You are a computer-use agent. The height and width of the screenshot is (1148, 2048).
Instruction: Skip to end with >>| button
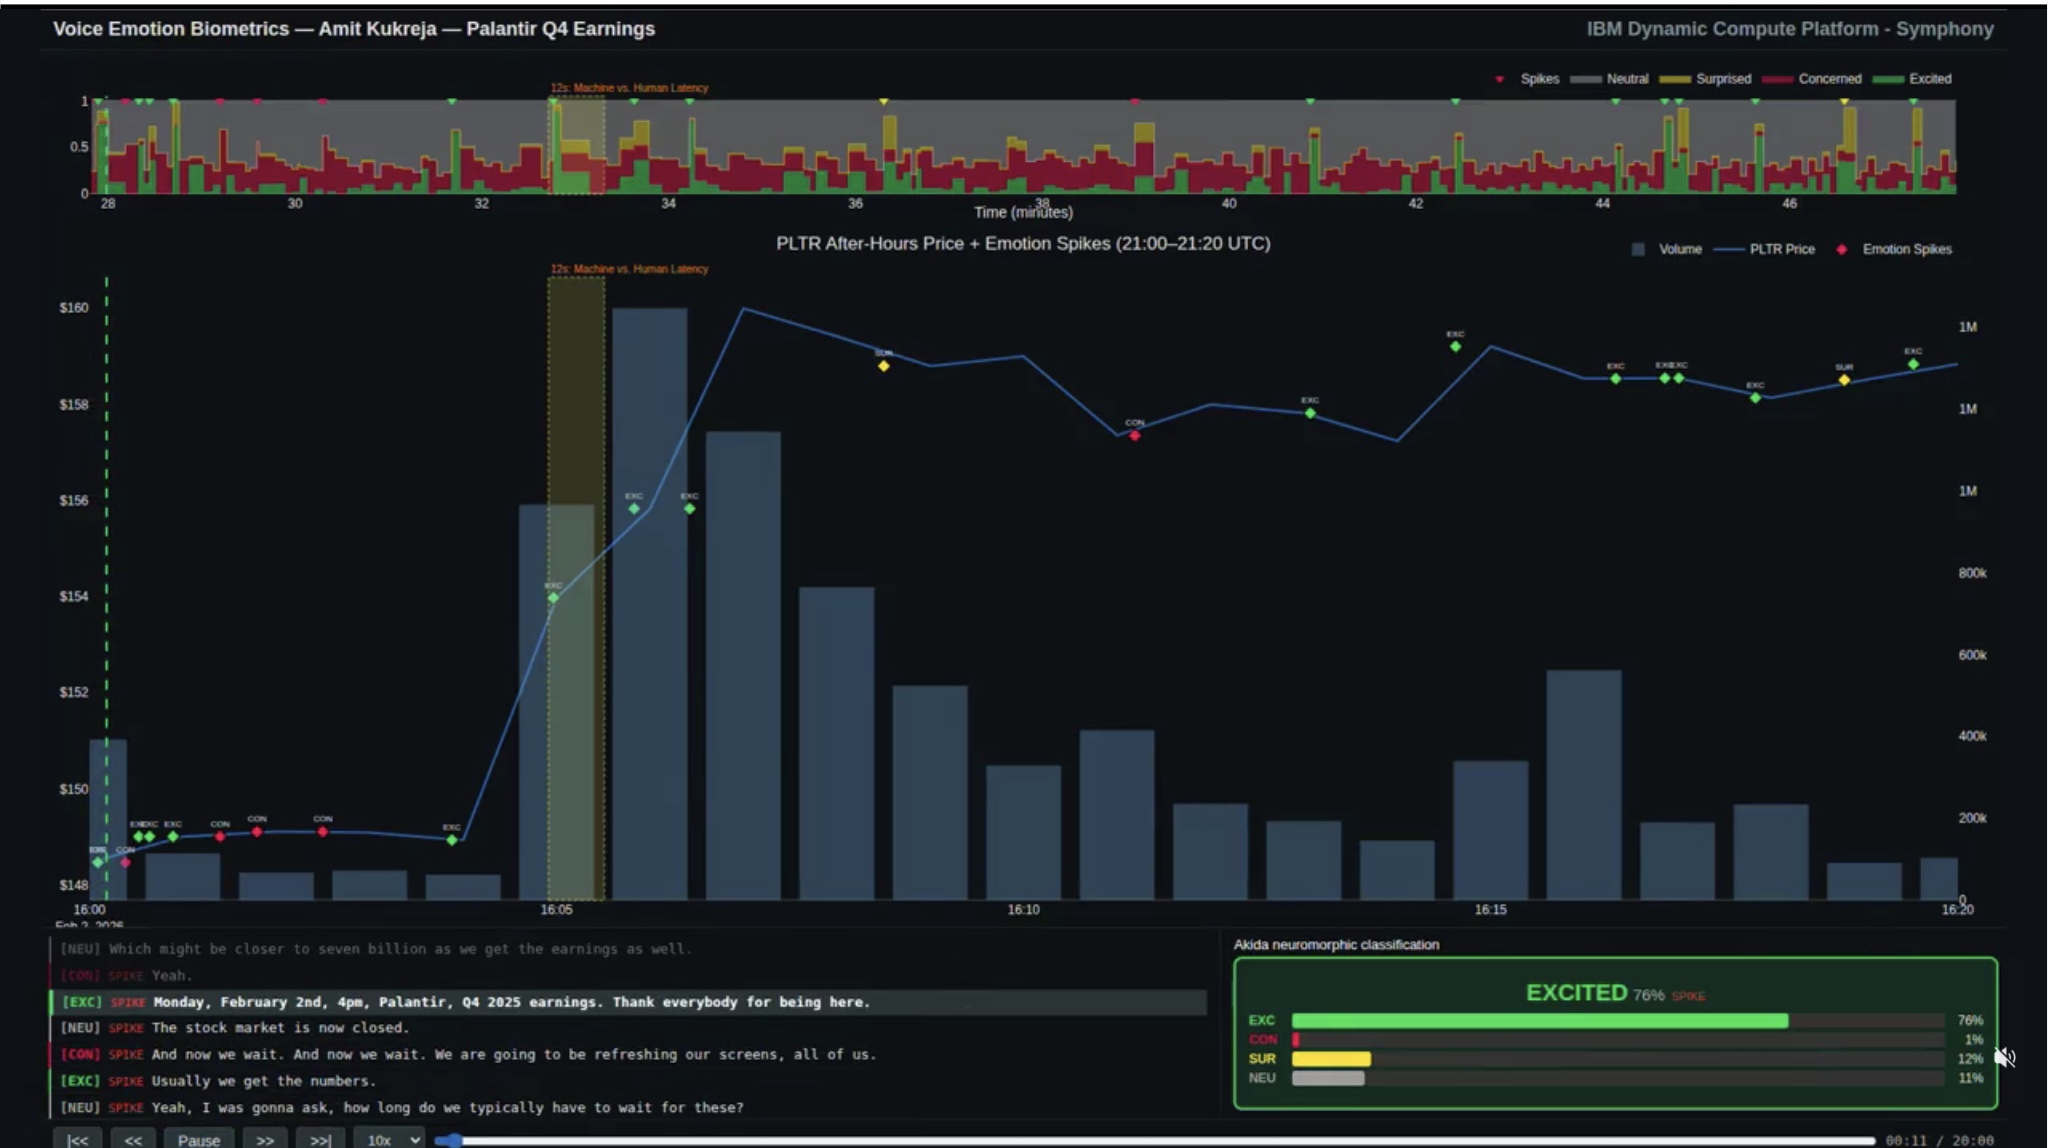coord(320,1139)
